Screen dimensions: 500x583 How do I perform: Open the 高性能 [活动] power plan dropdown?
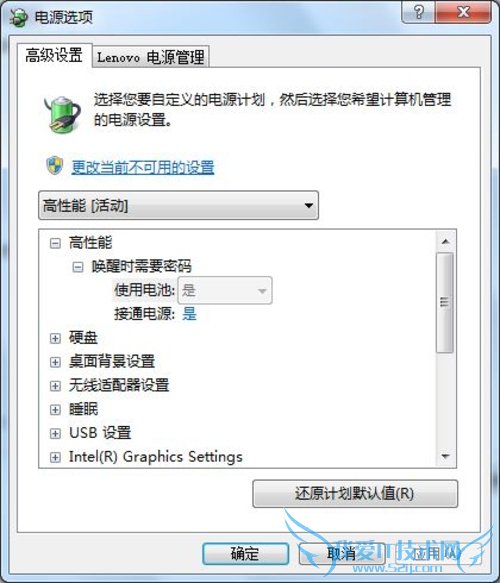click(x=178, y=205)
